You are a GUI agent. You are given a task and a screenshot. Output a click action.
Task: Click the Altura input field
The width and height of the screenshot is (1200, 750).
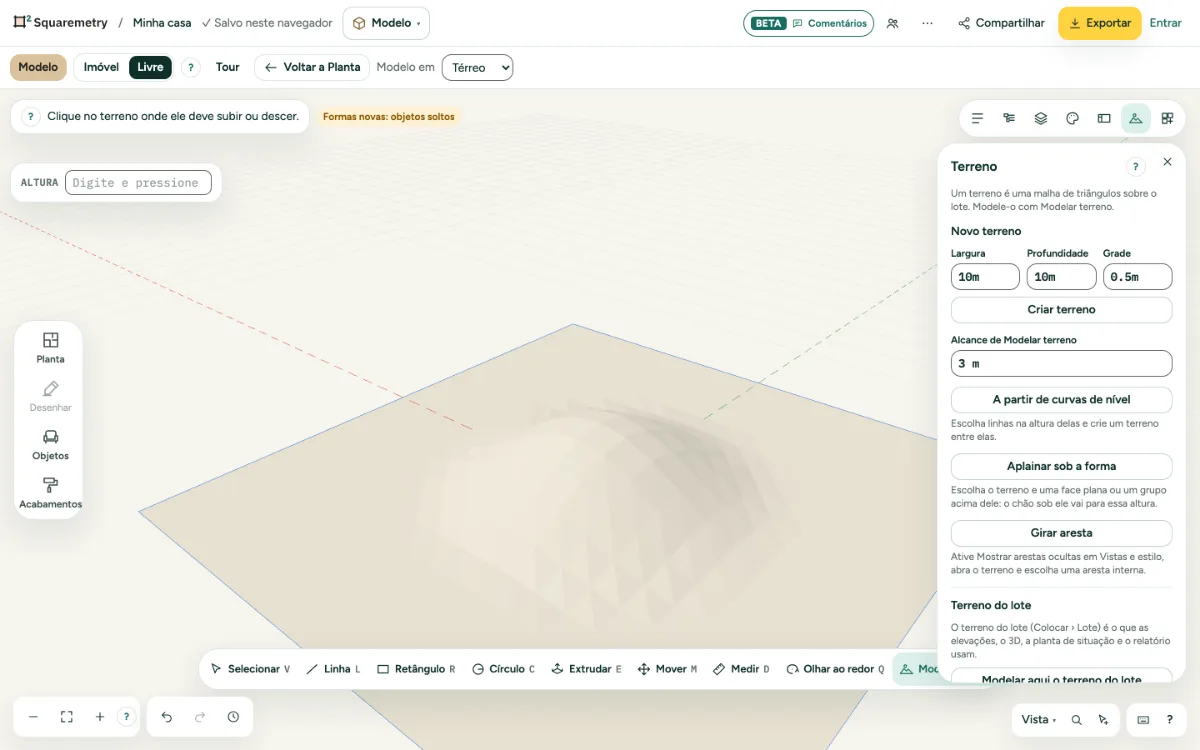tap(138, 182)
